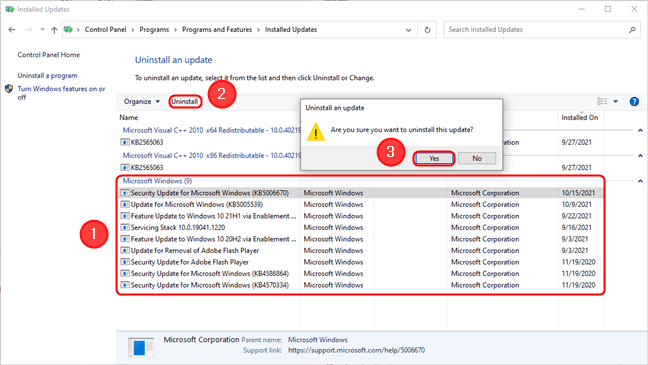This screenshot has width=648, height=365.
Task: Select Visual C++ 2010 x64 Redistributable group header
Action: coord(212,130)
